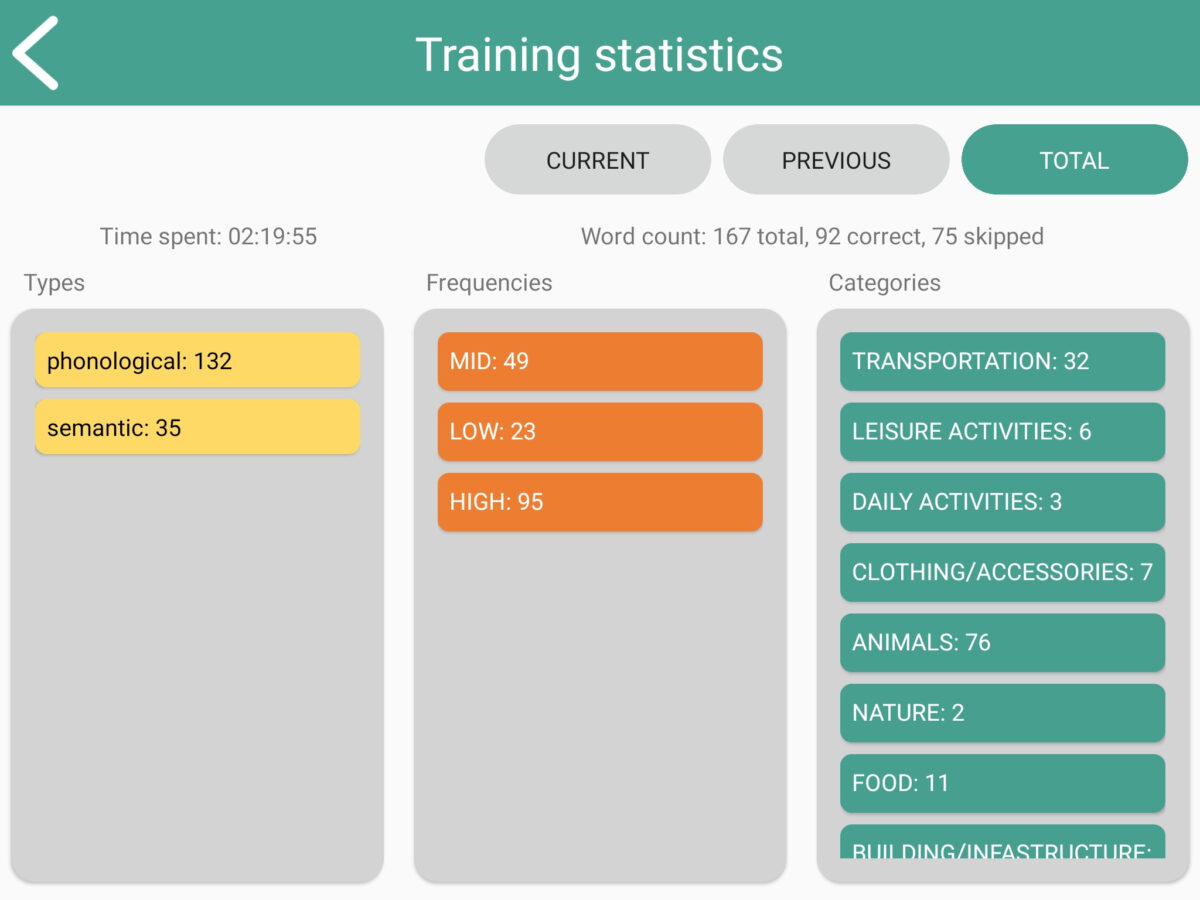Select the TOTAL statistics tab
Image resolution: width=1200 pixels, height=900 pixels.
click(1074, 160)
